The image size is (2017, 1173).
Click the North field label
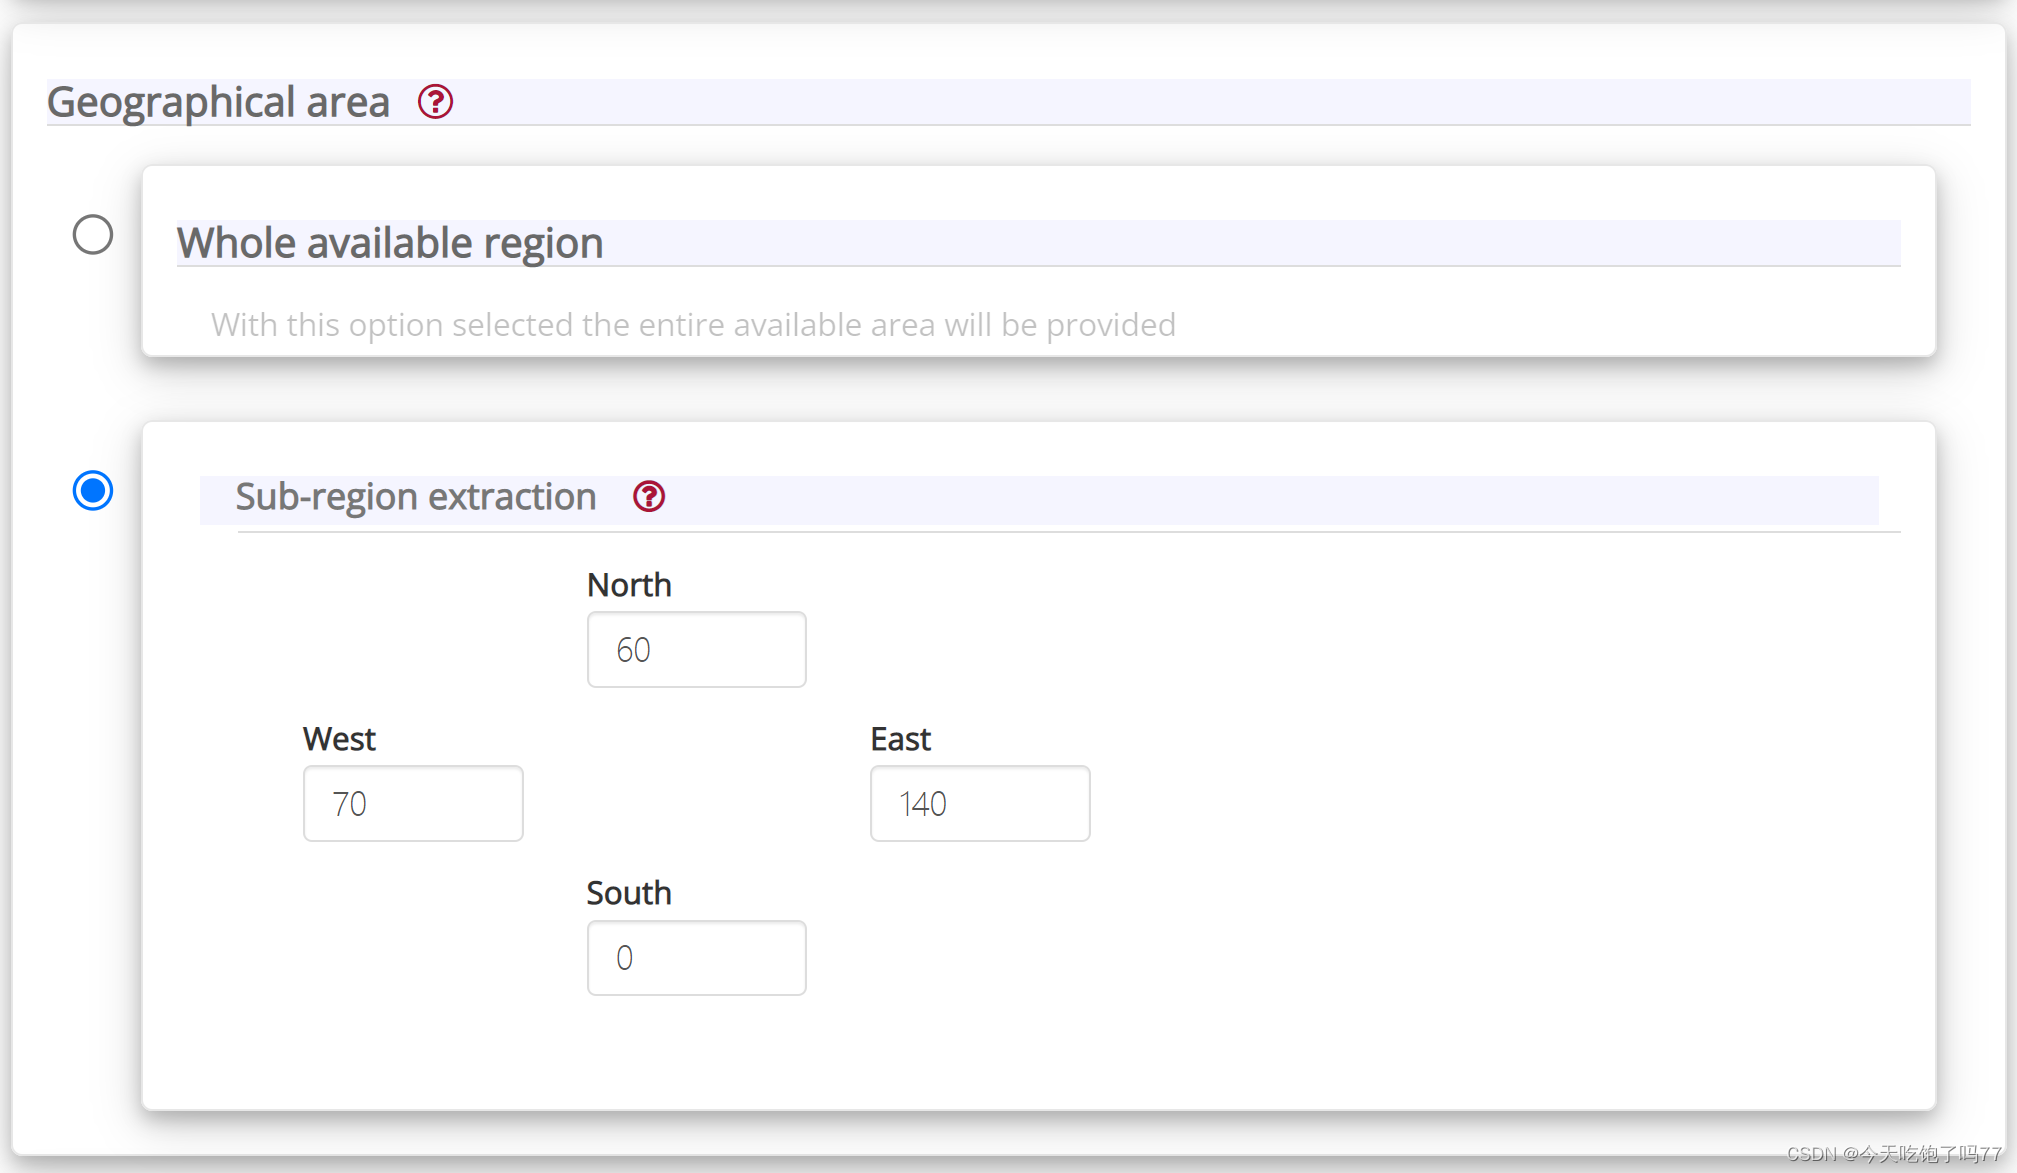pyautogui.click(x=628, y=584)
